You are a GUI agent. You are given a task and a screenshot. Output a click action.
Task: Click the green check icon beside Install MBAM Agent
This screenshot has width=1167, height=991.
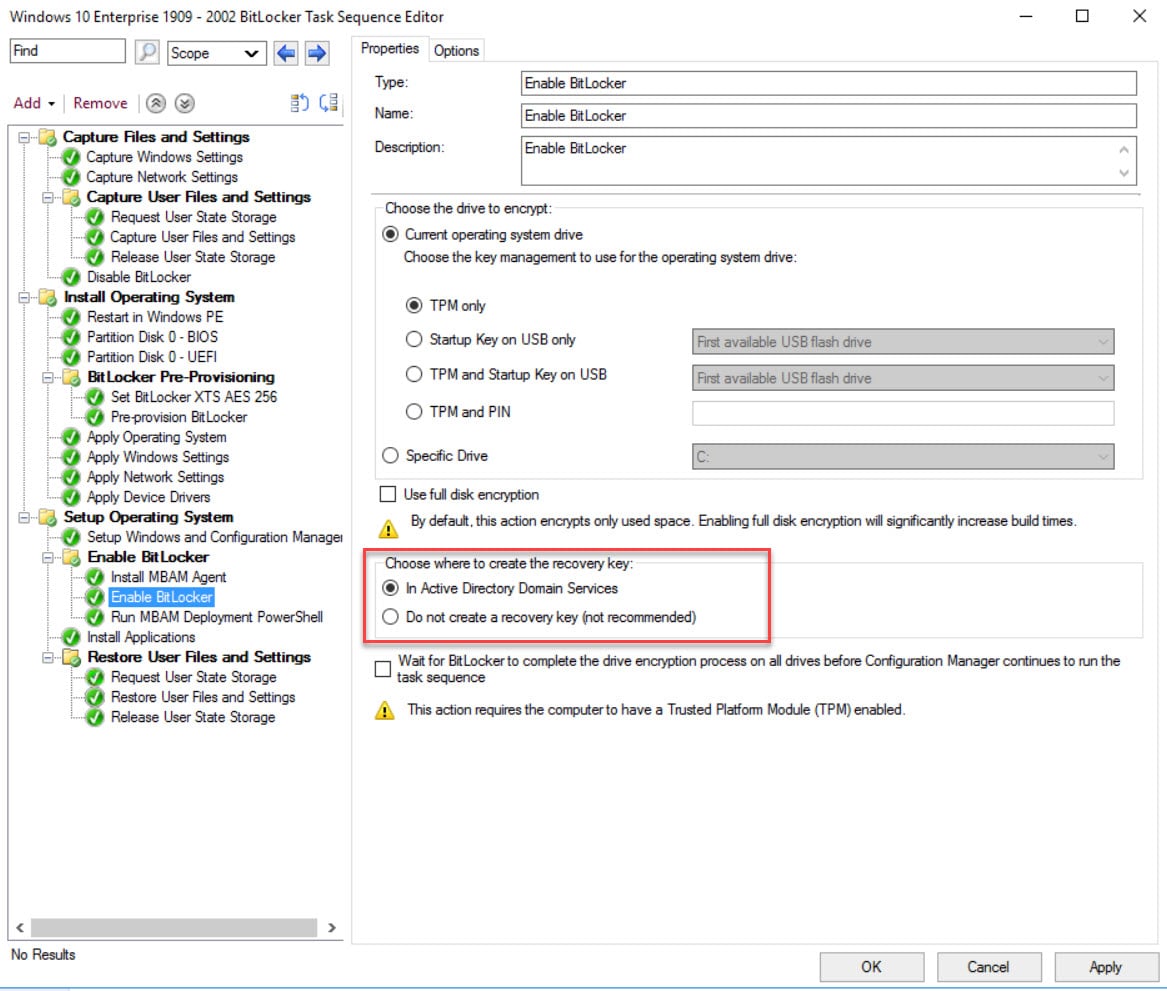[95, 577]
